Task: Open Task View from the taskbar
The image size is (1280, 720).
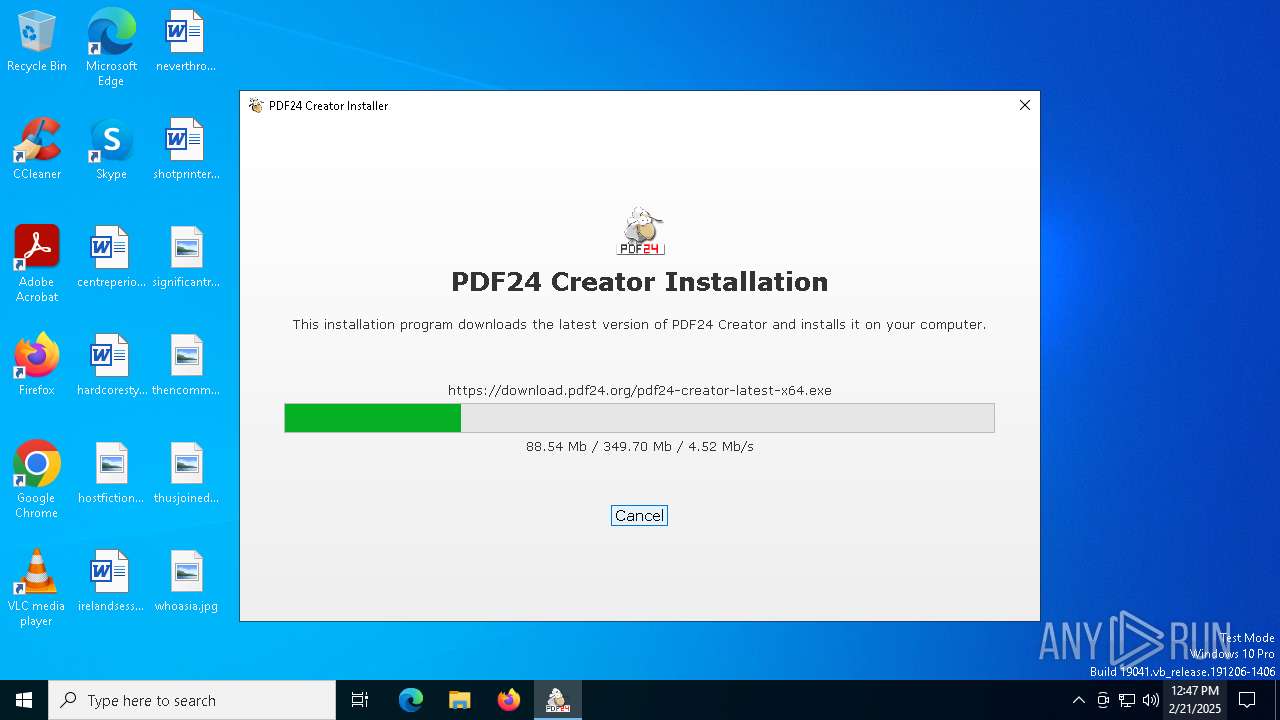Action: click(360, 700)
